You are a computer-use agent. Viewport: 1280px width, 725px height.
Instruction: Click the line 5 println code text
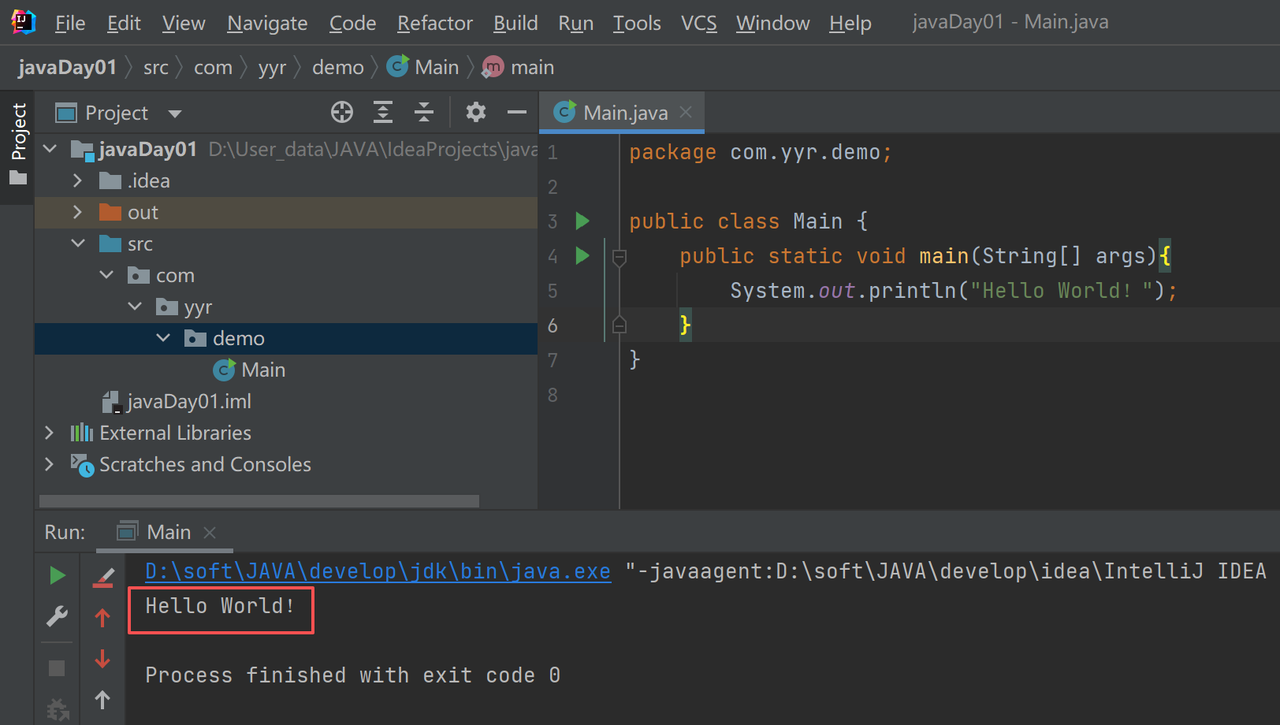pos(953,291)
